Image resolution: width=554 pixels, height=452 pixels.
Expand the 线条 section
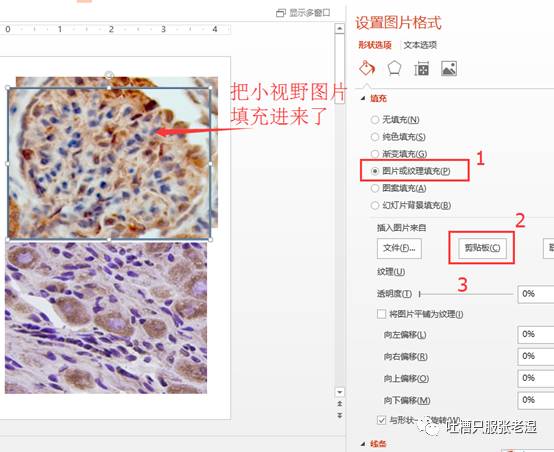pyautogui.click(x=363, y=444)
